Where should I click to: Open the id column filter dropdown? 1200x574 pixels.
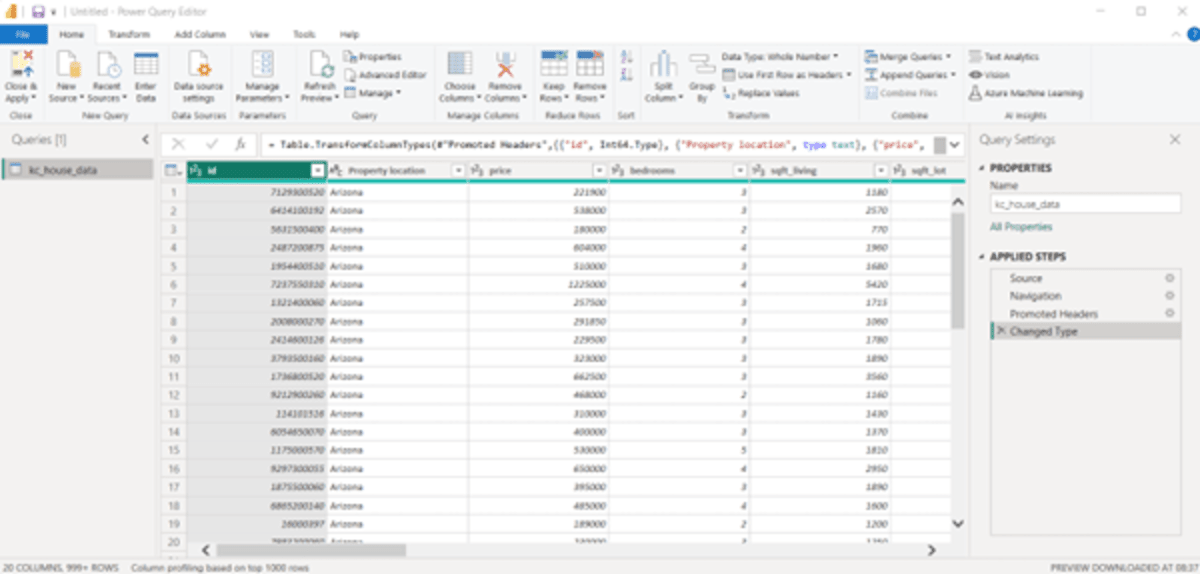pyautogui.click(x=318, y=171)
